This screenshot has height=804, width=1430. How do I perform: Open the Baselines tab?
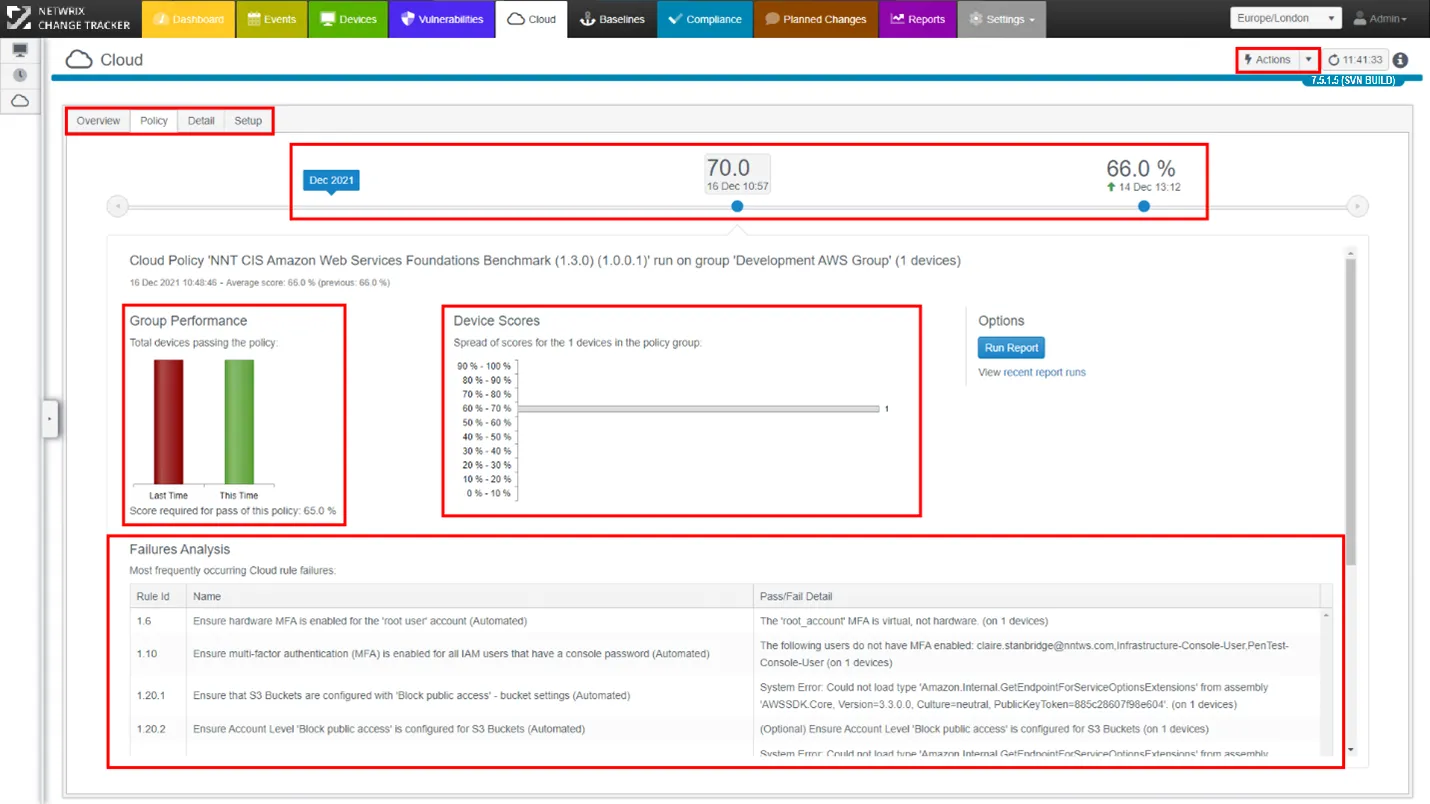click(x=612, y=19)
